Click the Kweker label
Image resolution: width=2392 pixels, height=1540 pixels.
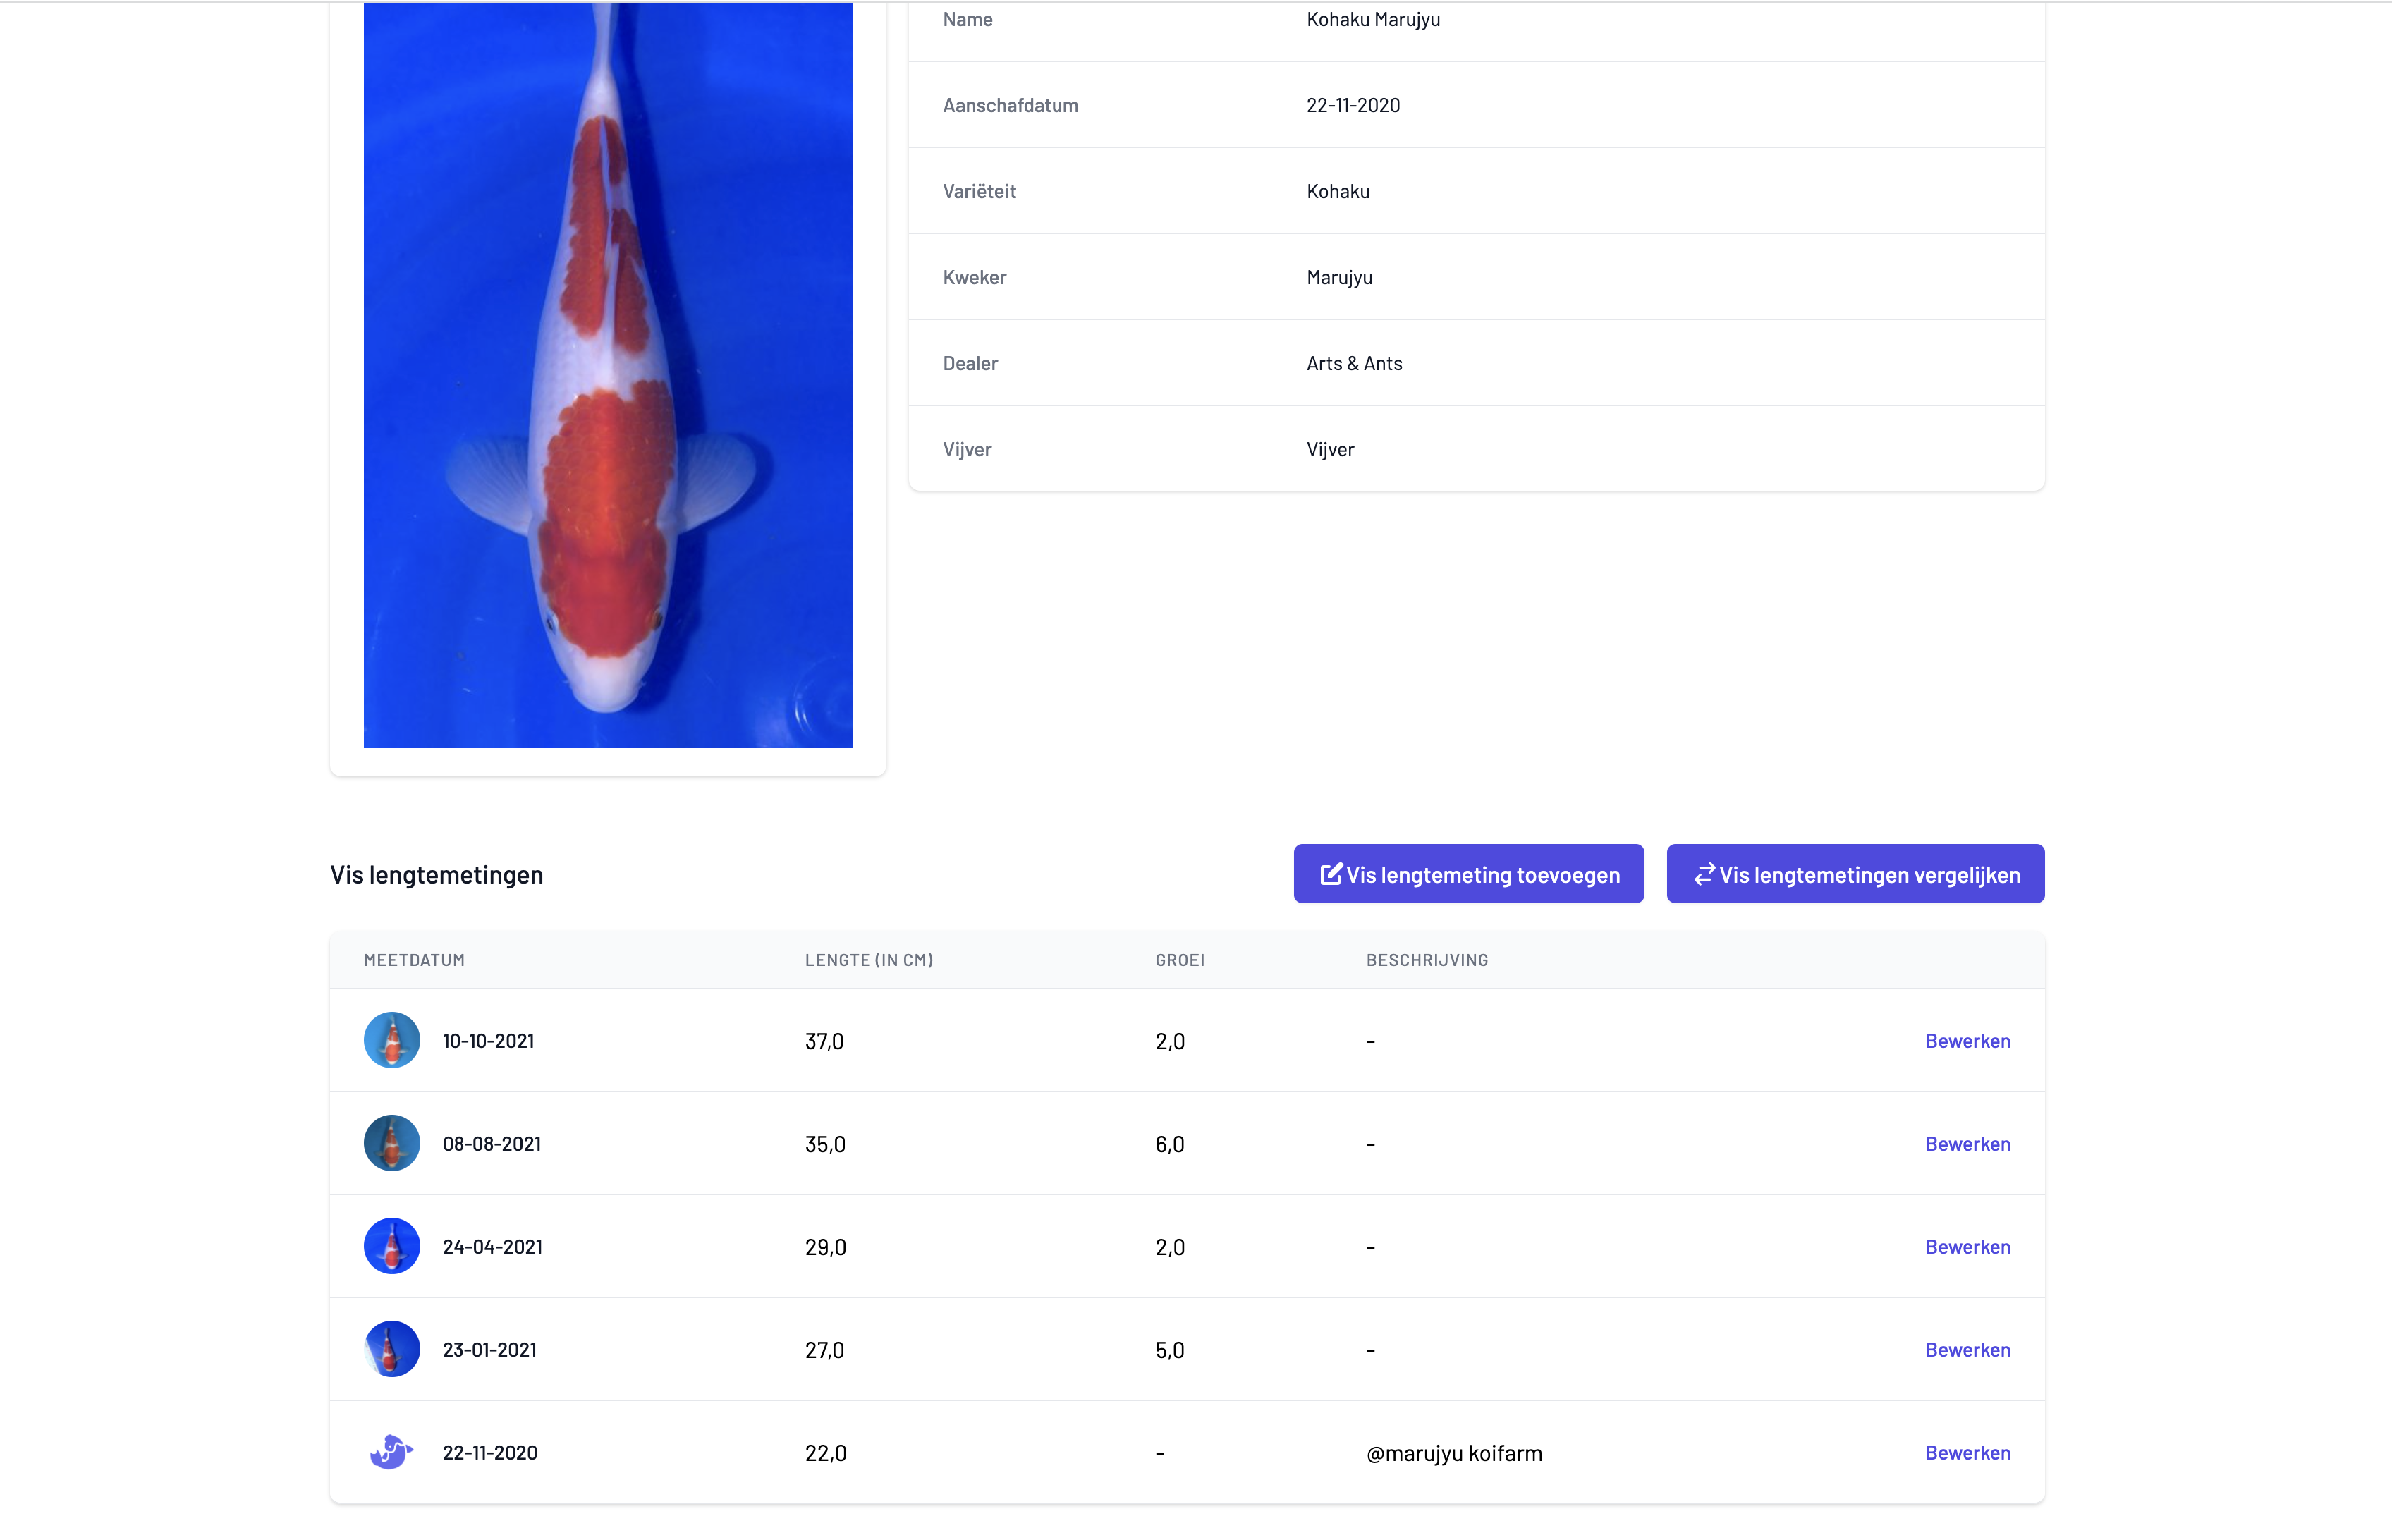point(974,277)
